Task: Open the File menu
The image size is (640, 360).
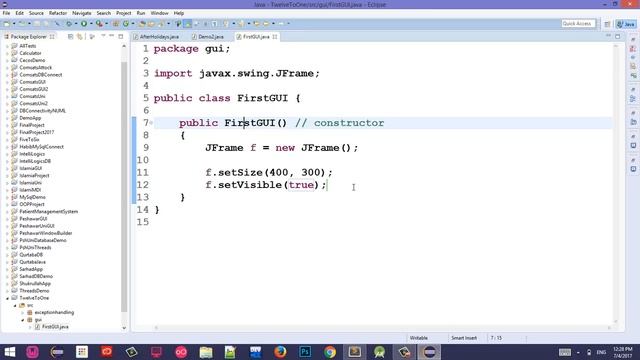Action: (x=6, y=13)
